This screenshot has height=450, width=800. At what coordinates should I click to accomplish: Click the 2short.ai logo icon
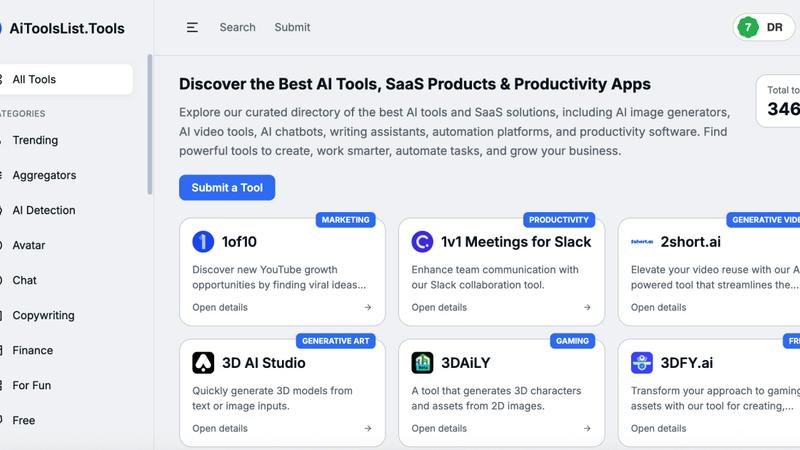pos(642,241)
